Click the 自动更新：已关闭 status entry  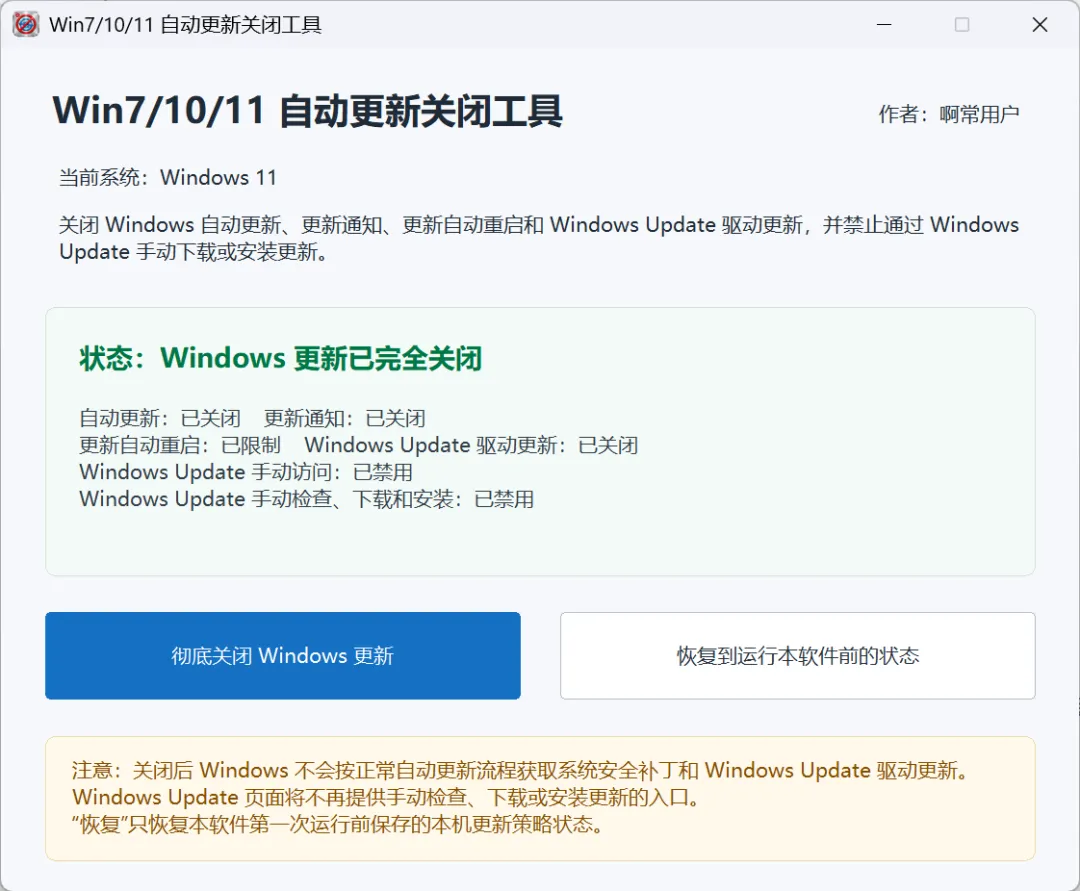click(160, 418)
